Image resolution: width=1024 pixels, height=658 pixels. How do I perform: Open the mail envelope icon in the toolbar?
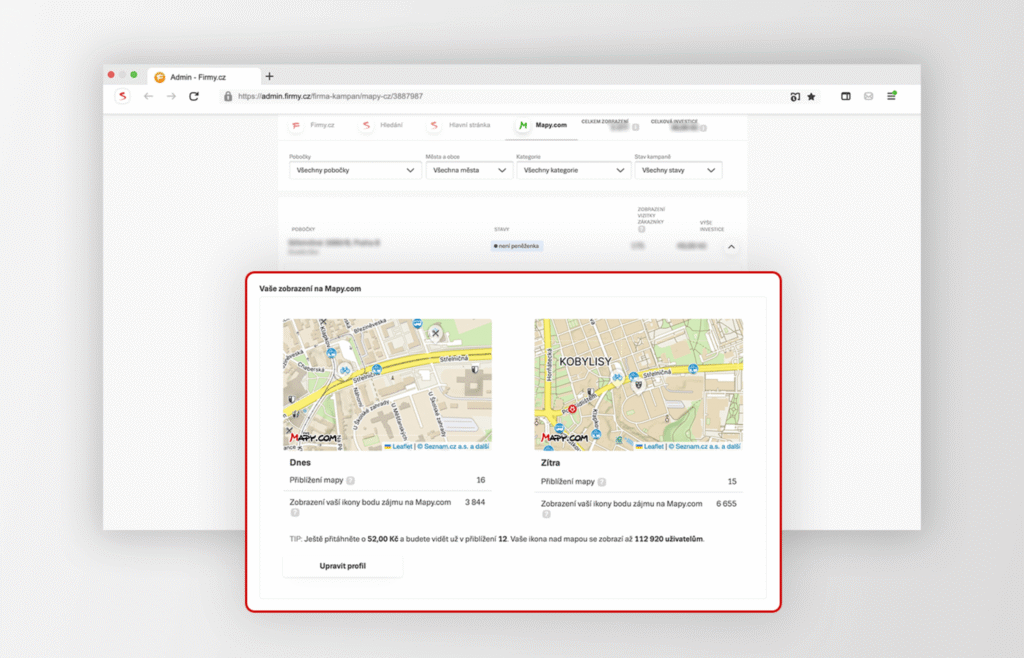[869, 96]
